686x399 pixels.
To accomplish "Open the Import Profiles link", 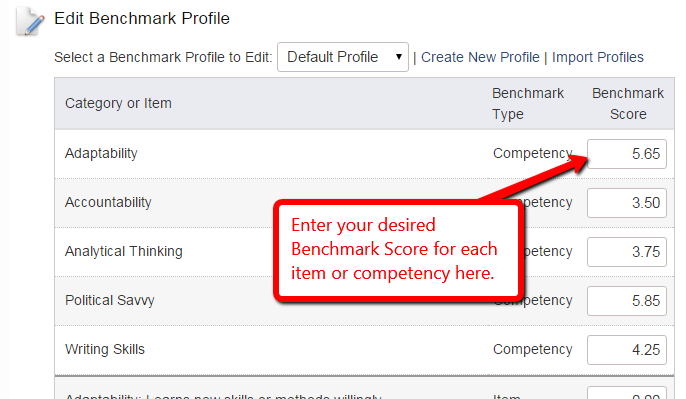I will point(598,57).
